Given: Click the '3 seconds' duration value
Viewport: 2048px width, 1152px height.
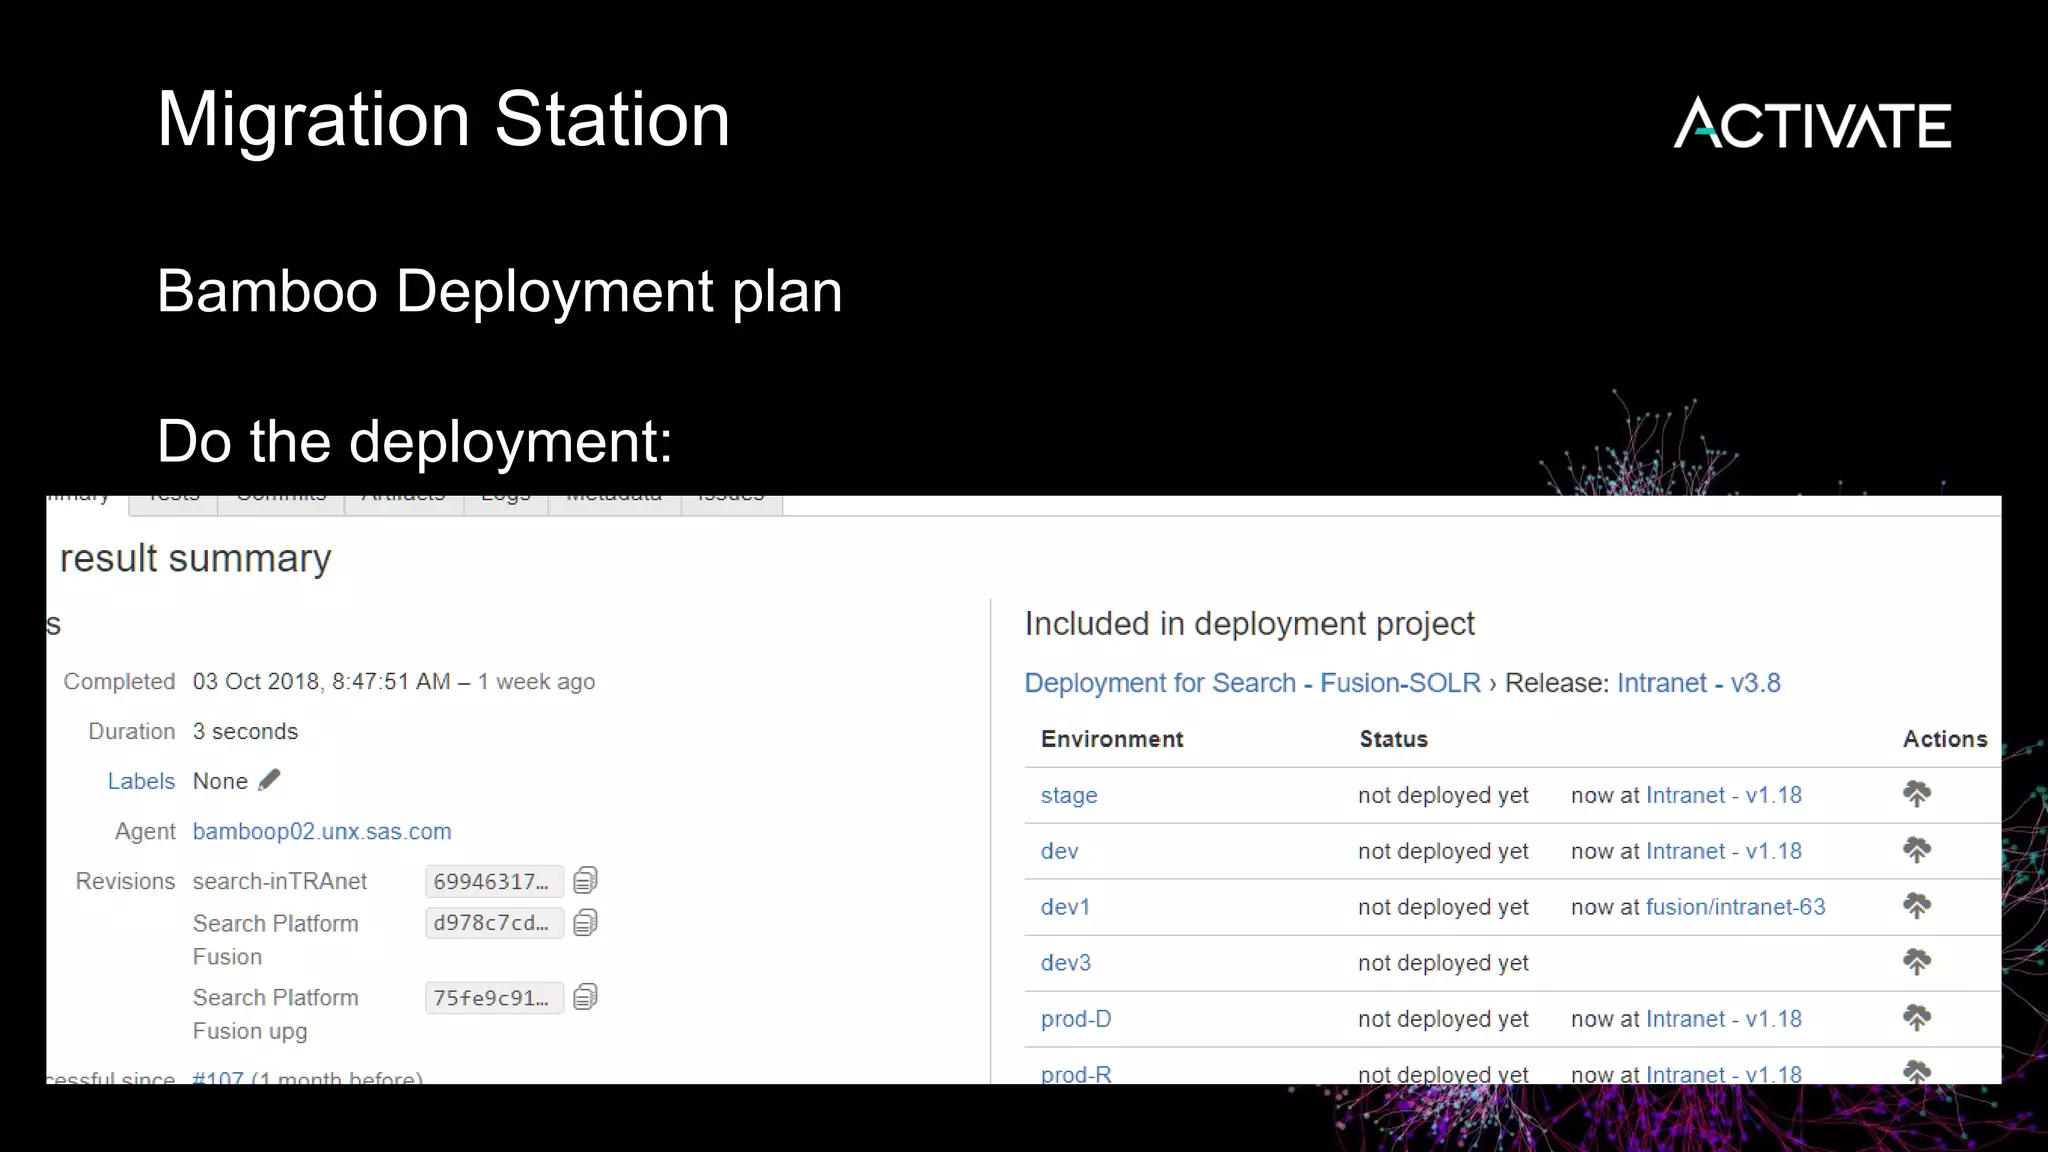Looking at the screenshot, I should (x=245, y=731).
